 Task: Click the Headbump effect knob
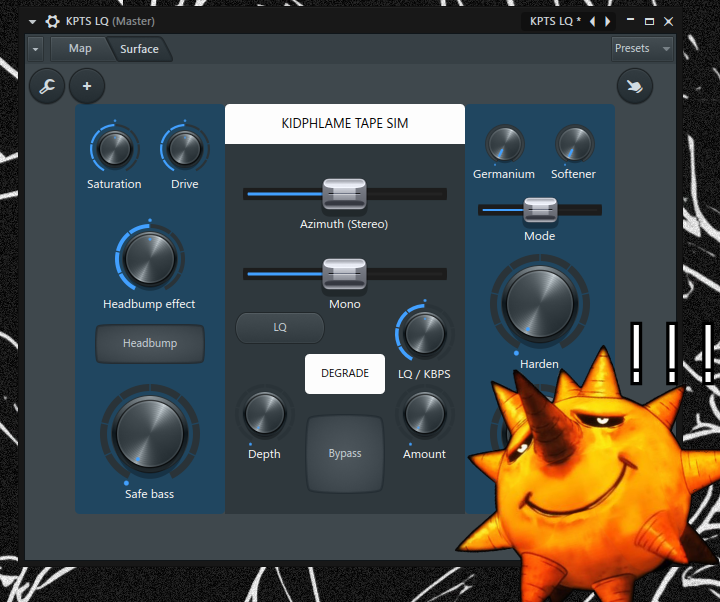pos(150,259)
